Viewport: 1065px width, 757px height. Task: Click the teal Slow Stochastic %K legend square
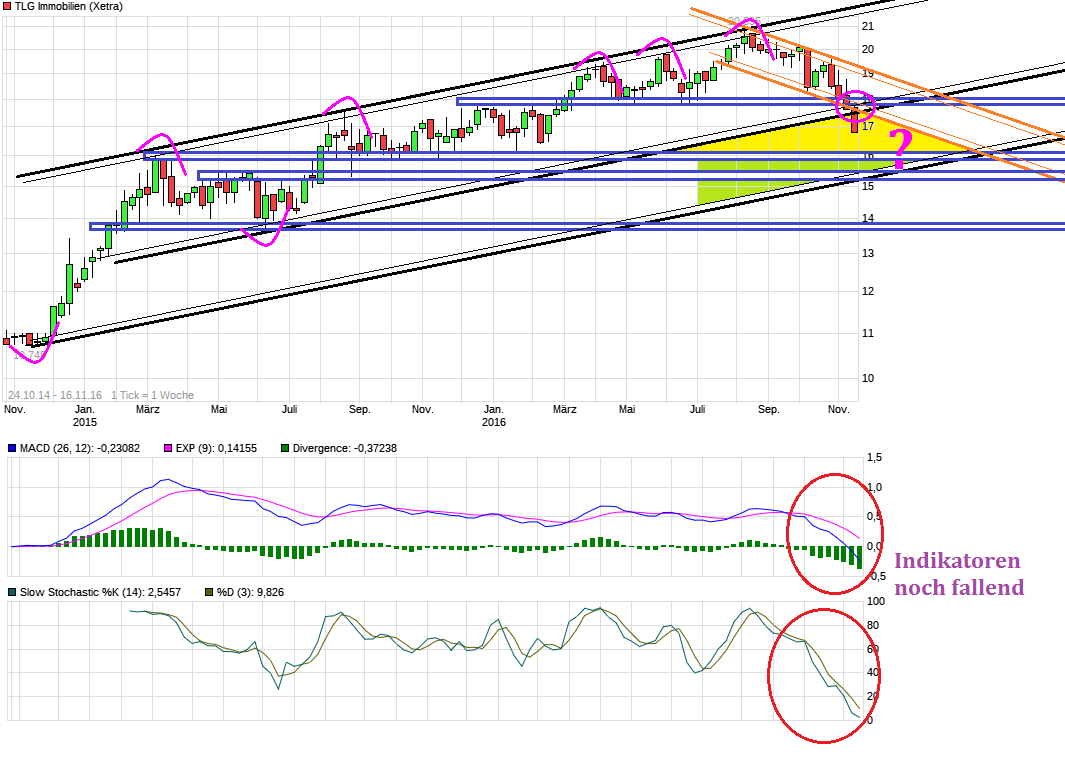pyautogui.click(x=11, y=592)
